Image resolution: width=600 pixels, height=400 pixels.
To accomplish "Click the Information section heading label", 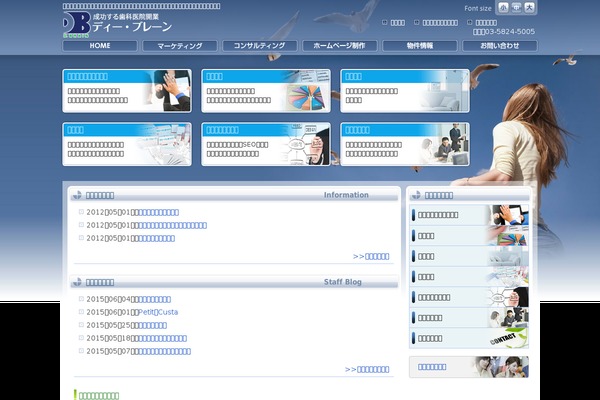I will 346,195.
